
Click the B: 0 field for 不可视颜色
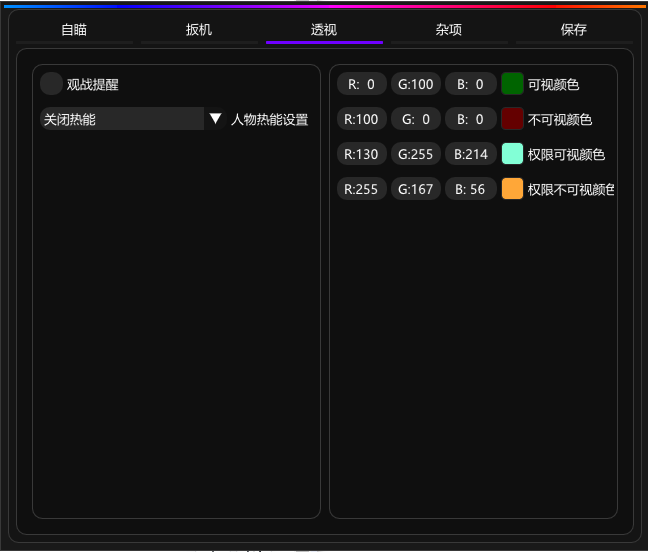point(470,119)
